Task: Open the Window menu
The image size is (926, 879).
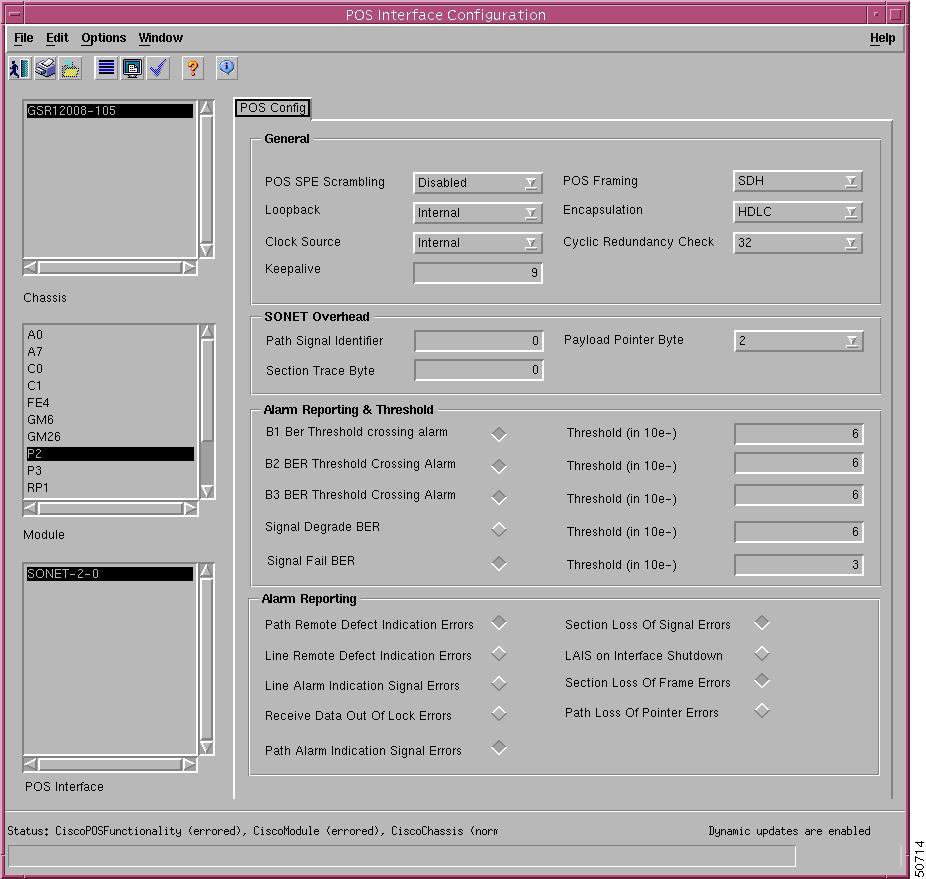Action: coord(161,38)
